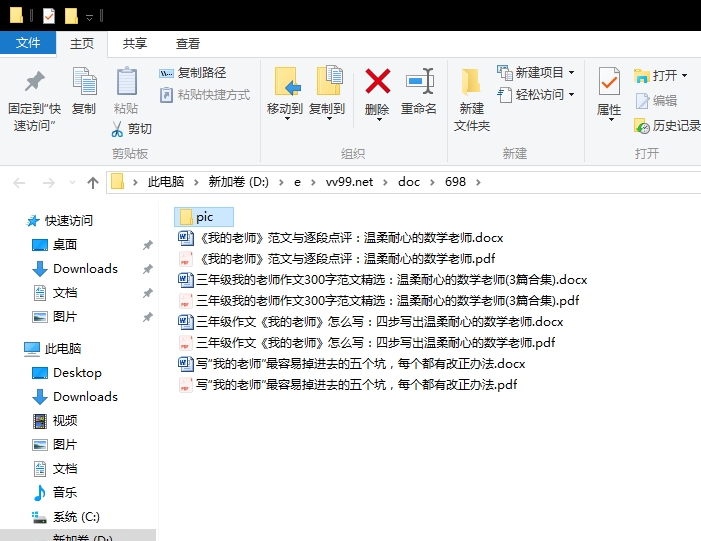Select 写"我的老师"最容易掉进去的五个坑 docx file

[351, 363]
